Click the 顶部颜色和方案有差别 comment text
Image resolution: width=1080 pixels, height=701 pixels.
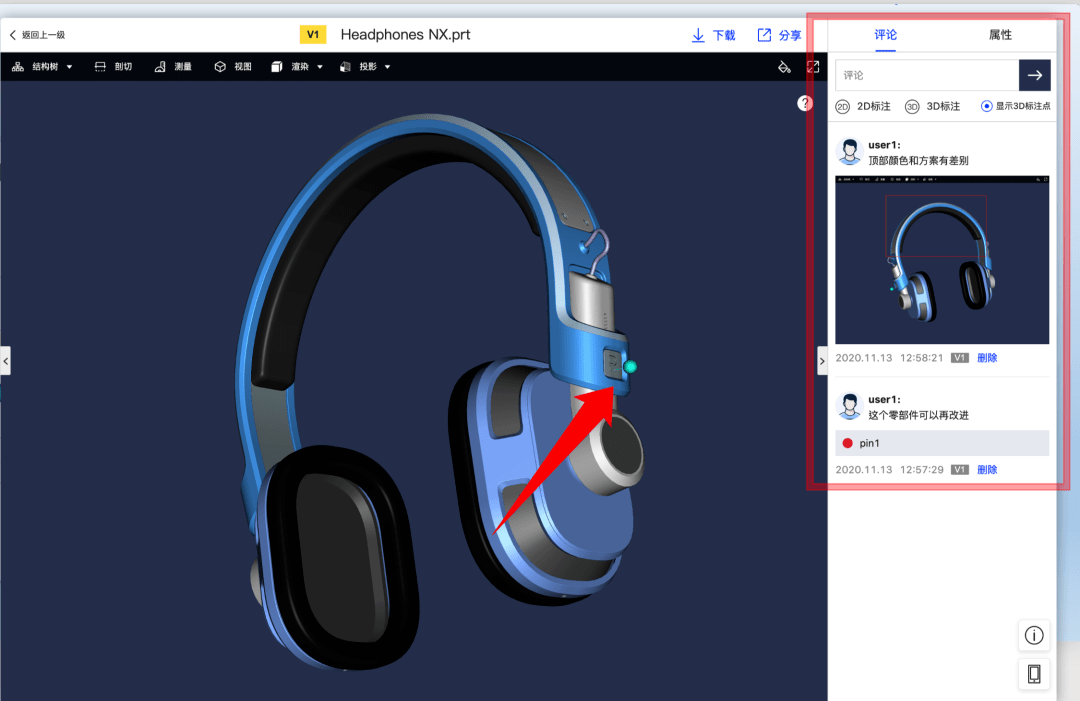(918, 160)
